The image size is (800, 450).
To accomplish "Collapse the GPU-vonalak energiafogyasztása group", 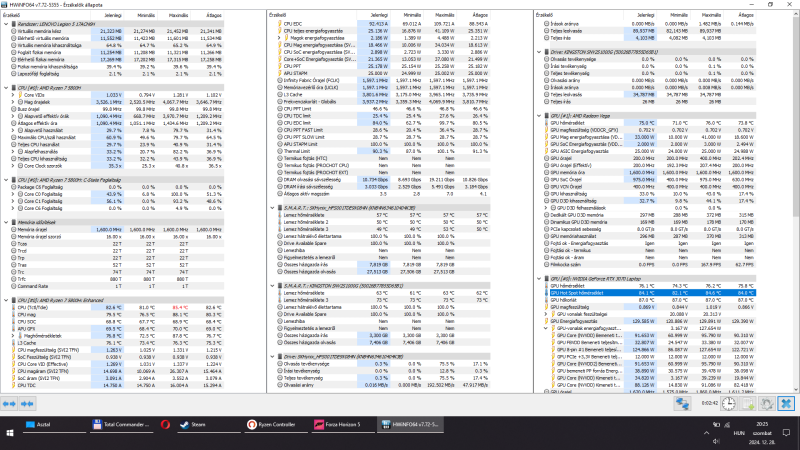I will [x=545, y=329].
